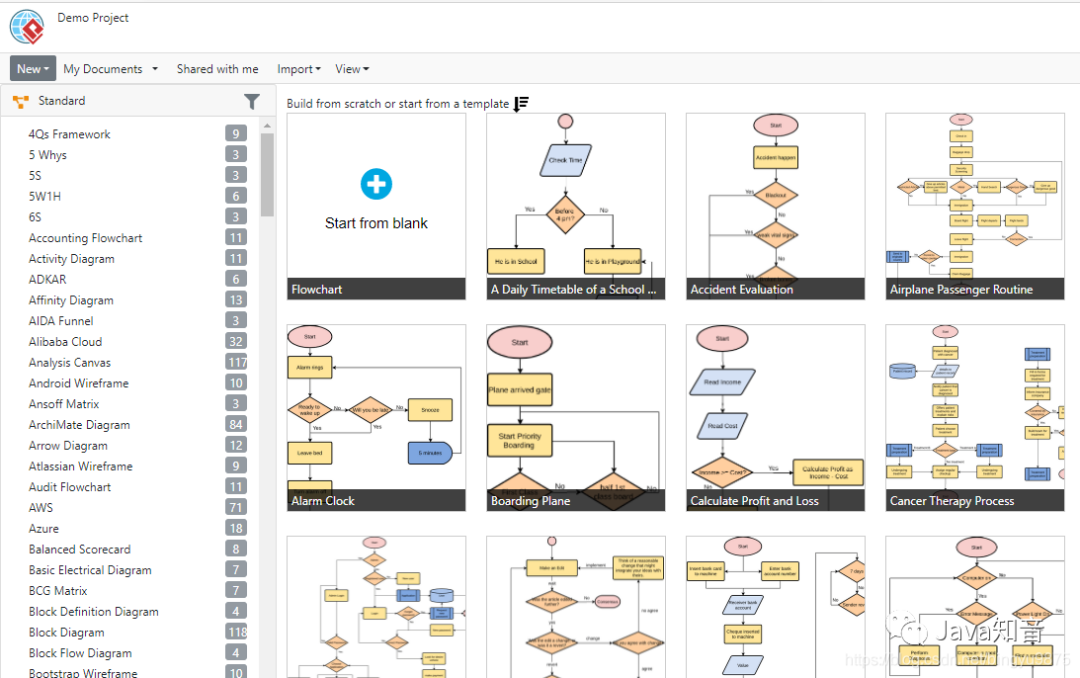Screen dimensions: 1080x678
Task: Open the Alarm Clock flowchart template
Action: point(376,417)
